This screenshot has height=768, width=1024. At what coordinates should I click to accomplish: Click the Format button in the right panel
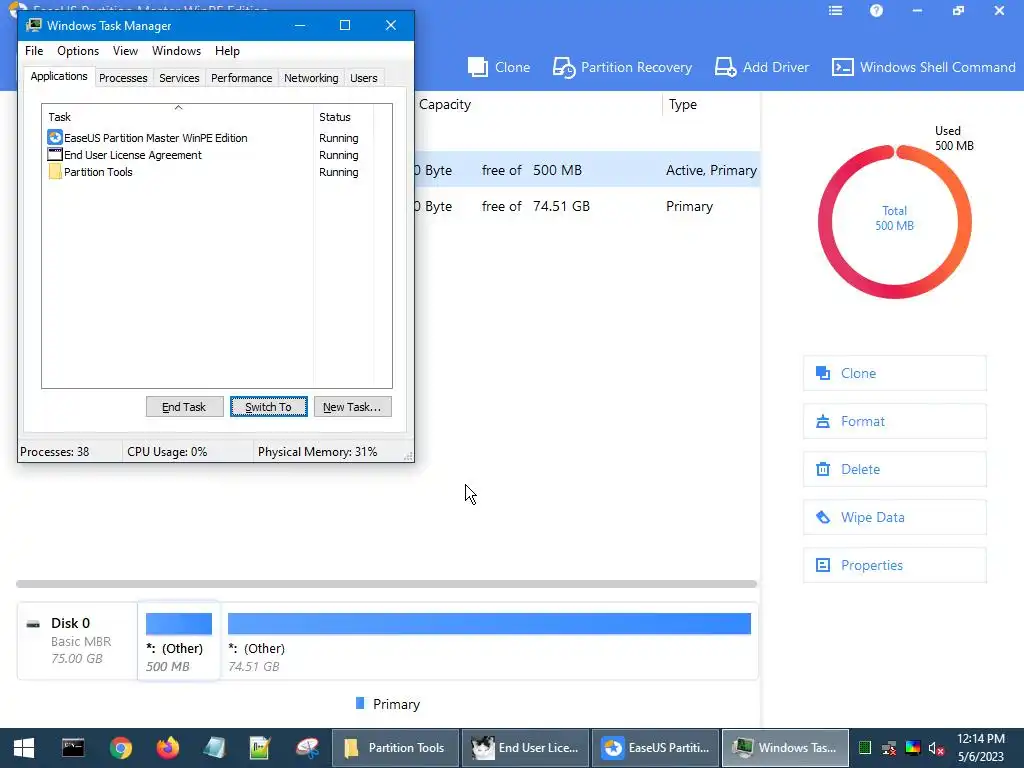[895, 421]
